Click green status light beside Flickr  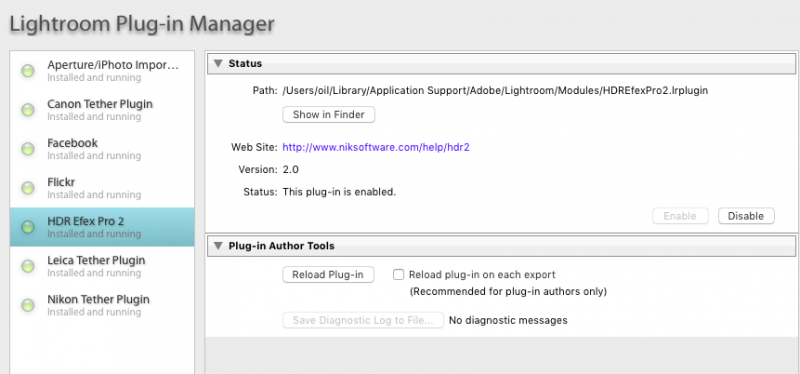[x=28, y=188]
